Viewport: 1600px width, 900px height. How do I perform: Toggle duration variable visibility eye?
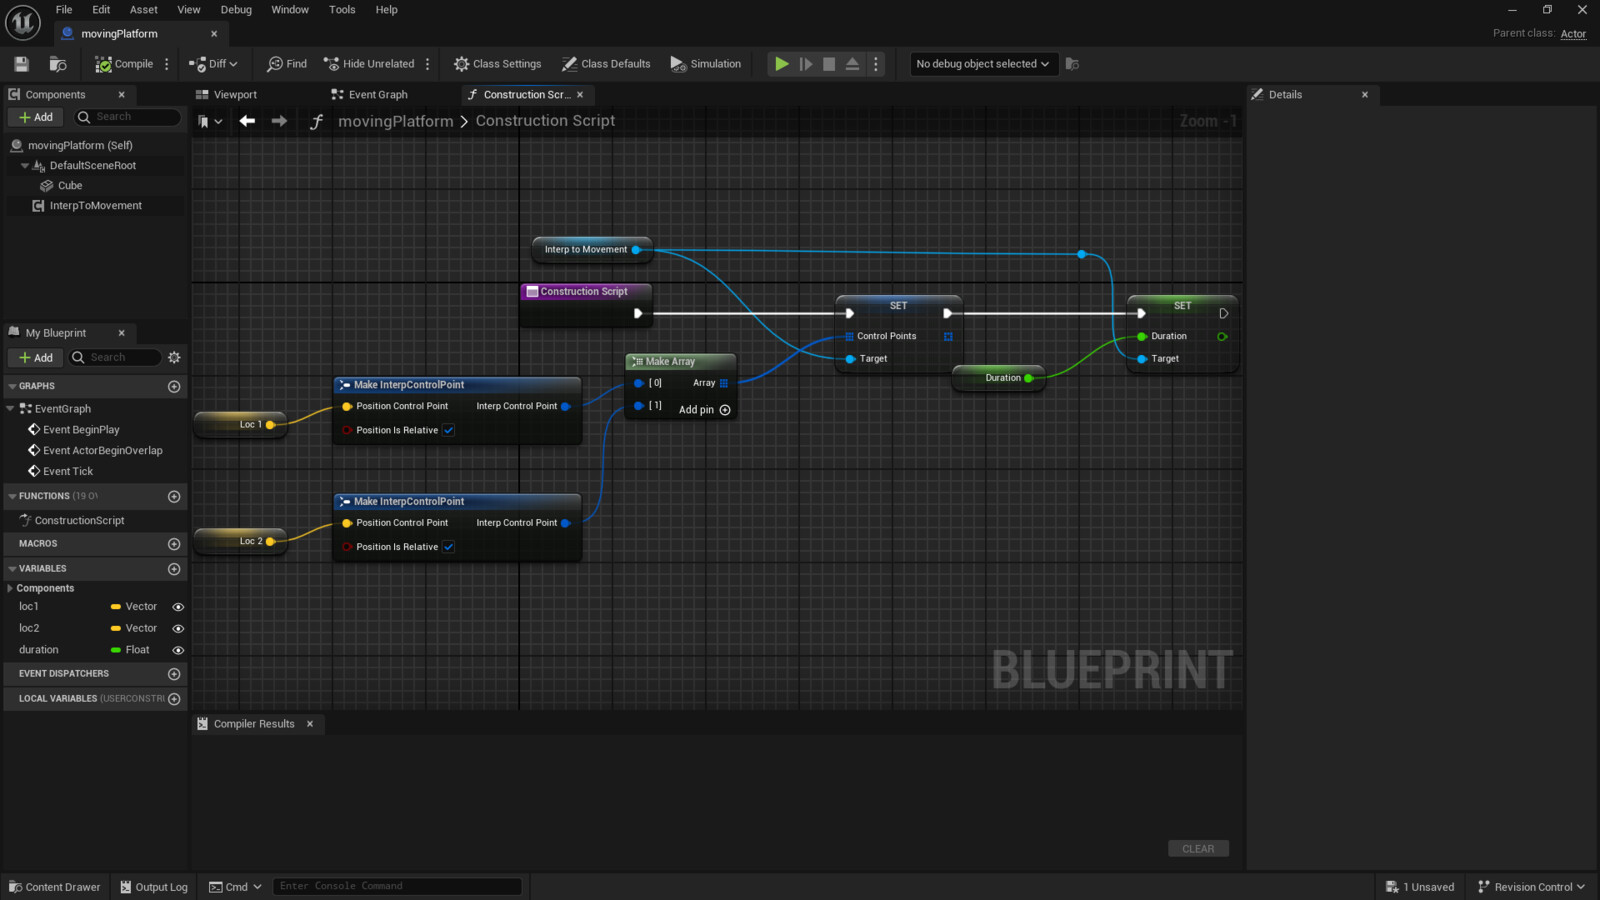pos(178,650)
